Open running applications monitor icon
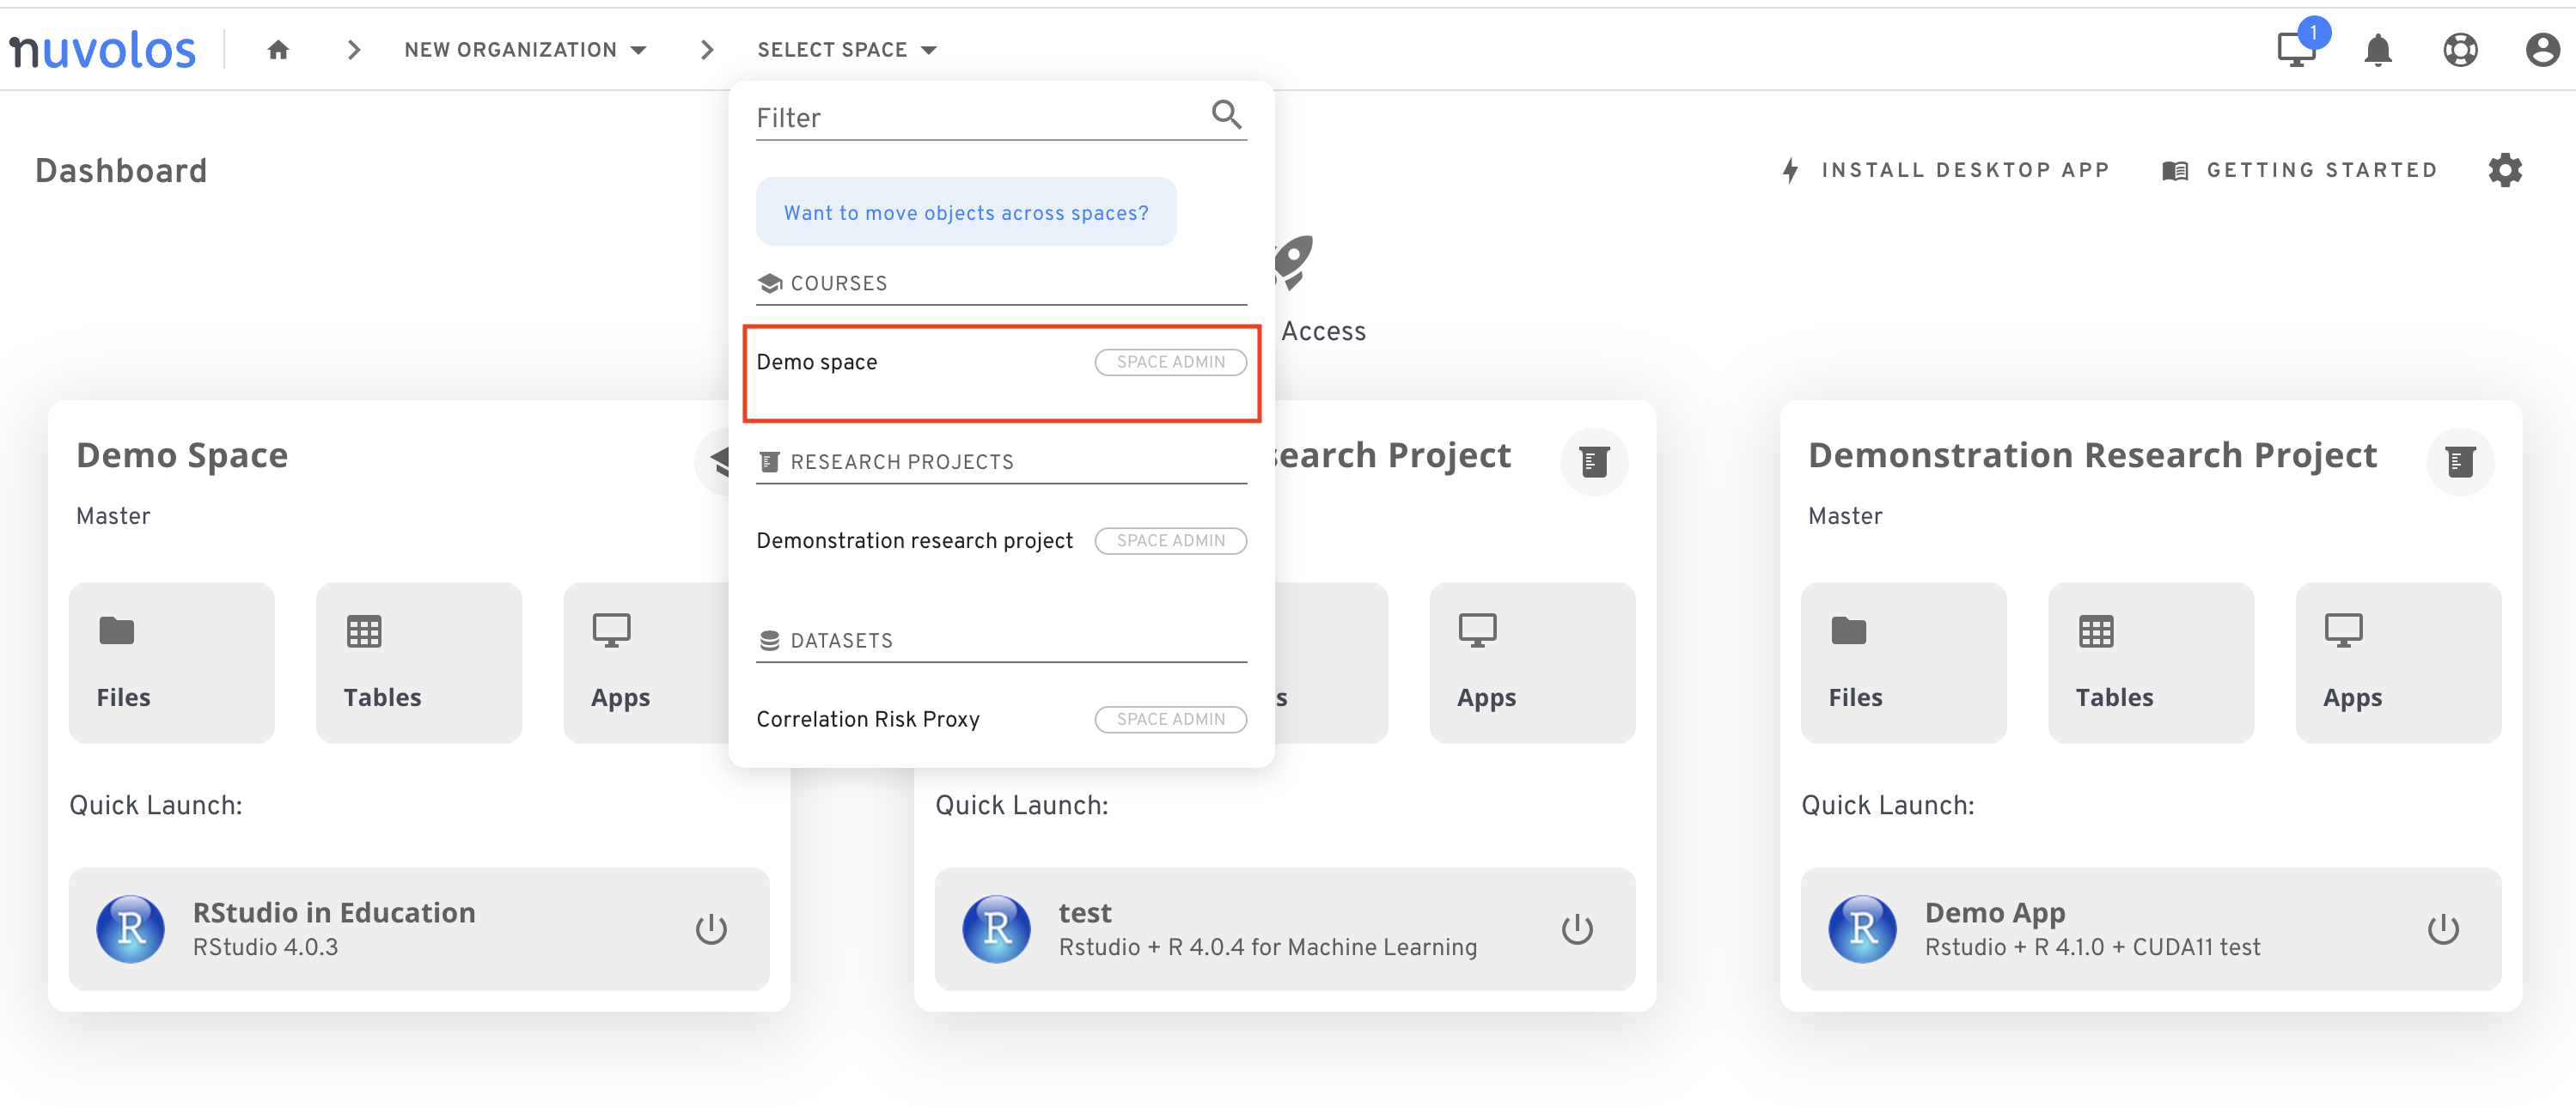 pos(2296,49)
